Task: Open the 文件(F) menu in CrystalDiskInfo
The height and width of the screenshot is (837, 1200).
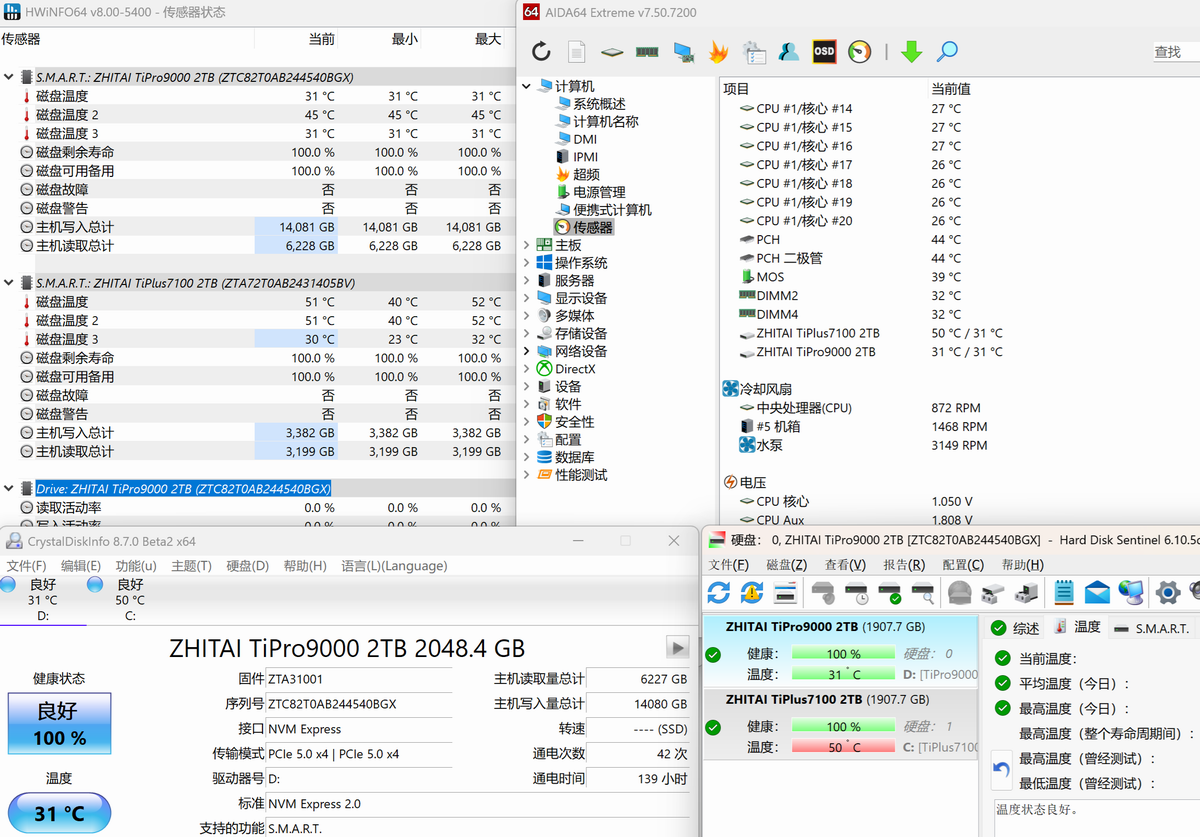Action: point(27,566)
